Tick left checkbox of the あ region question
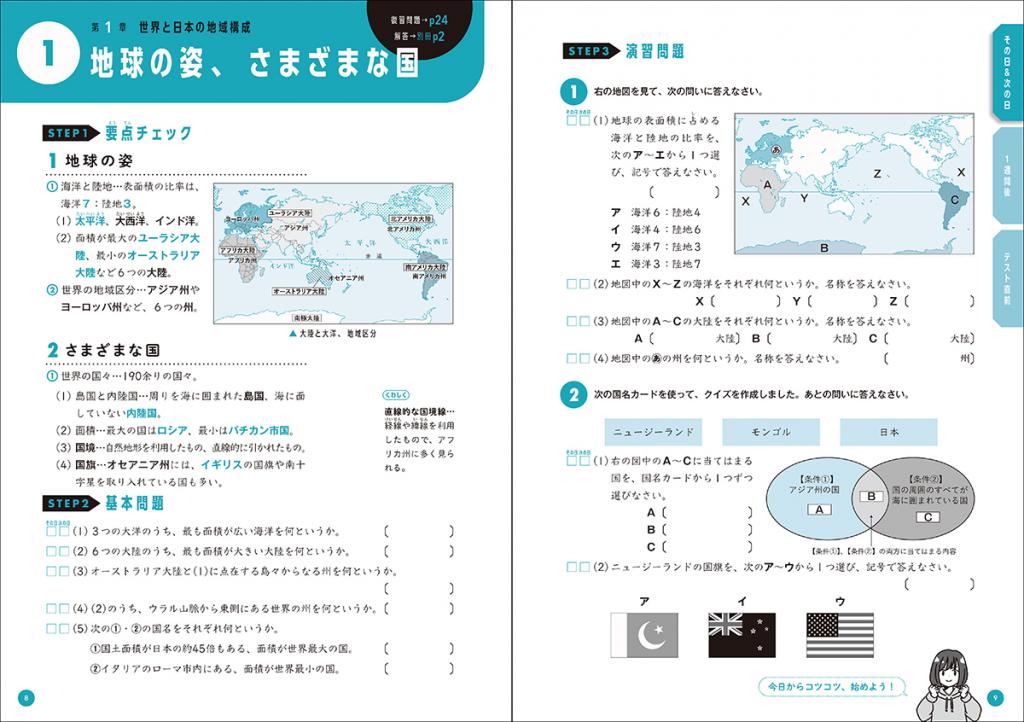 point(572,358)
